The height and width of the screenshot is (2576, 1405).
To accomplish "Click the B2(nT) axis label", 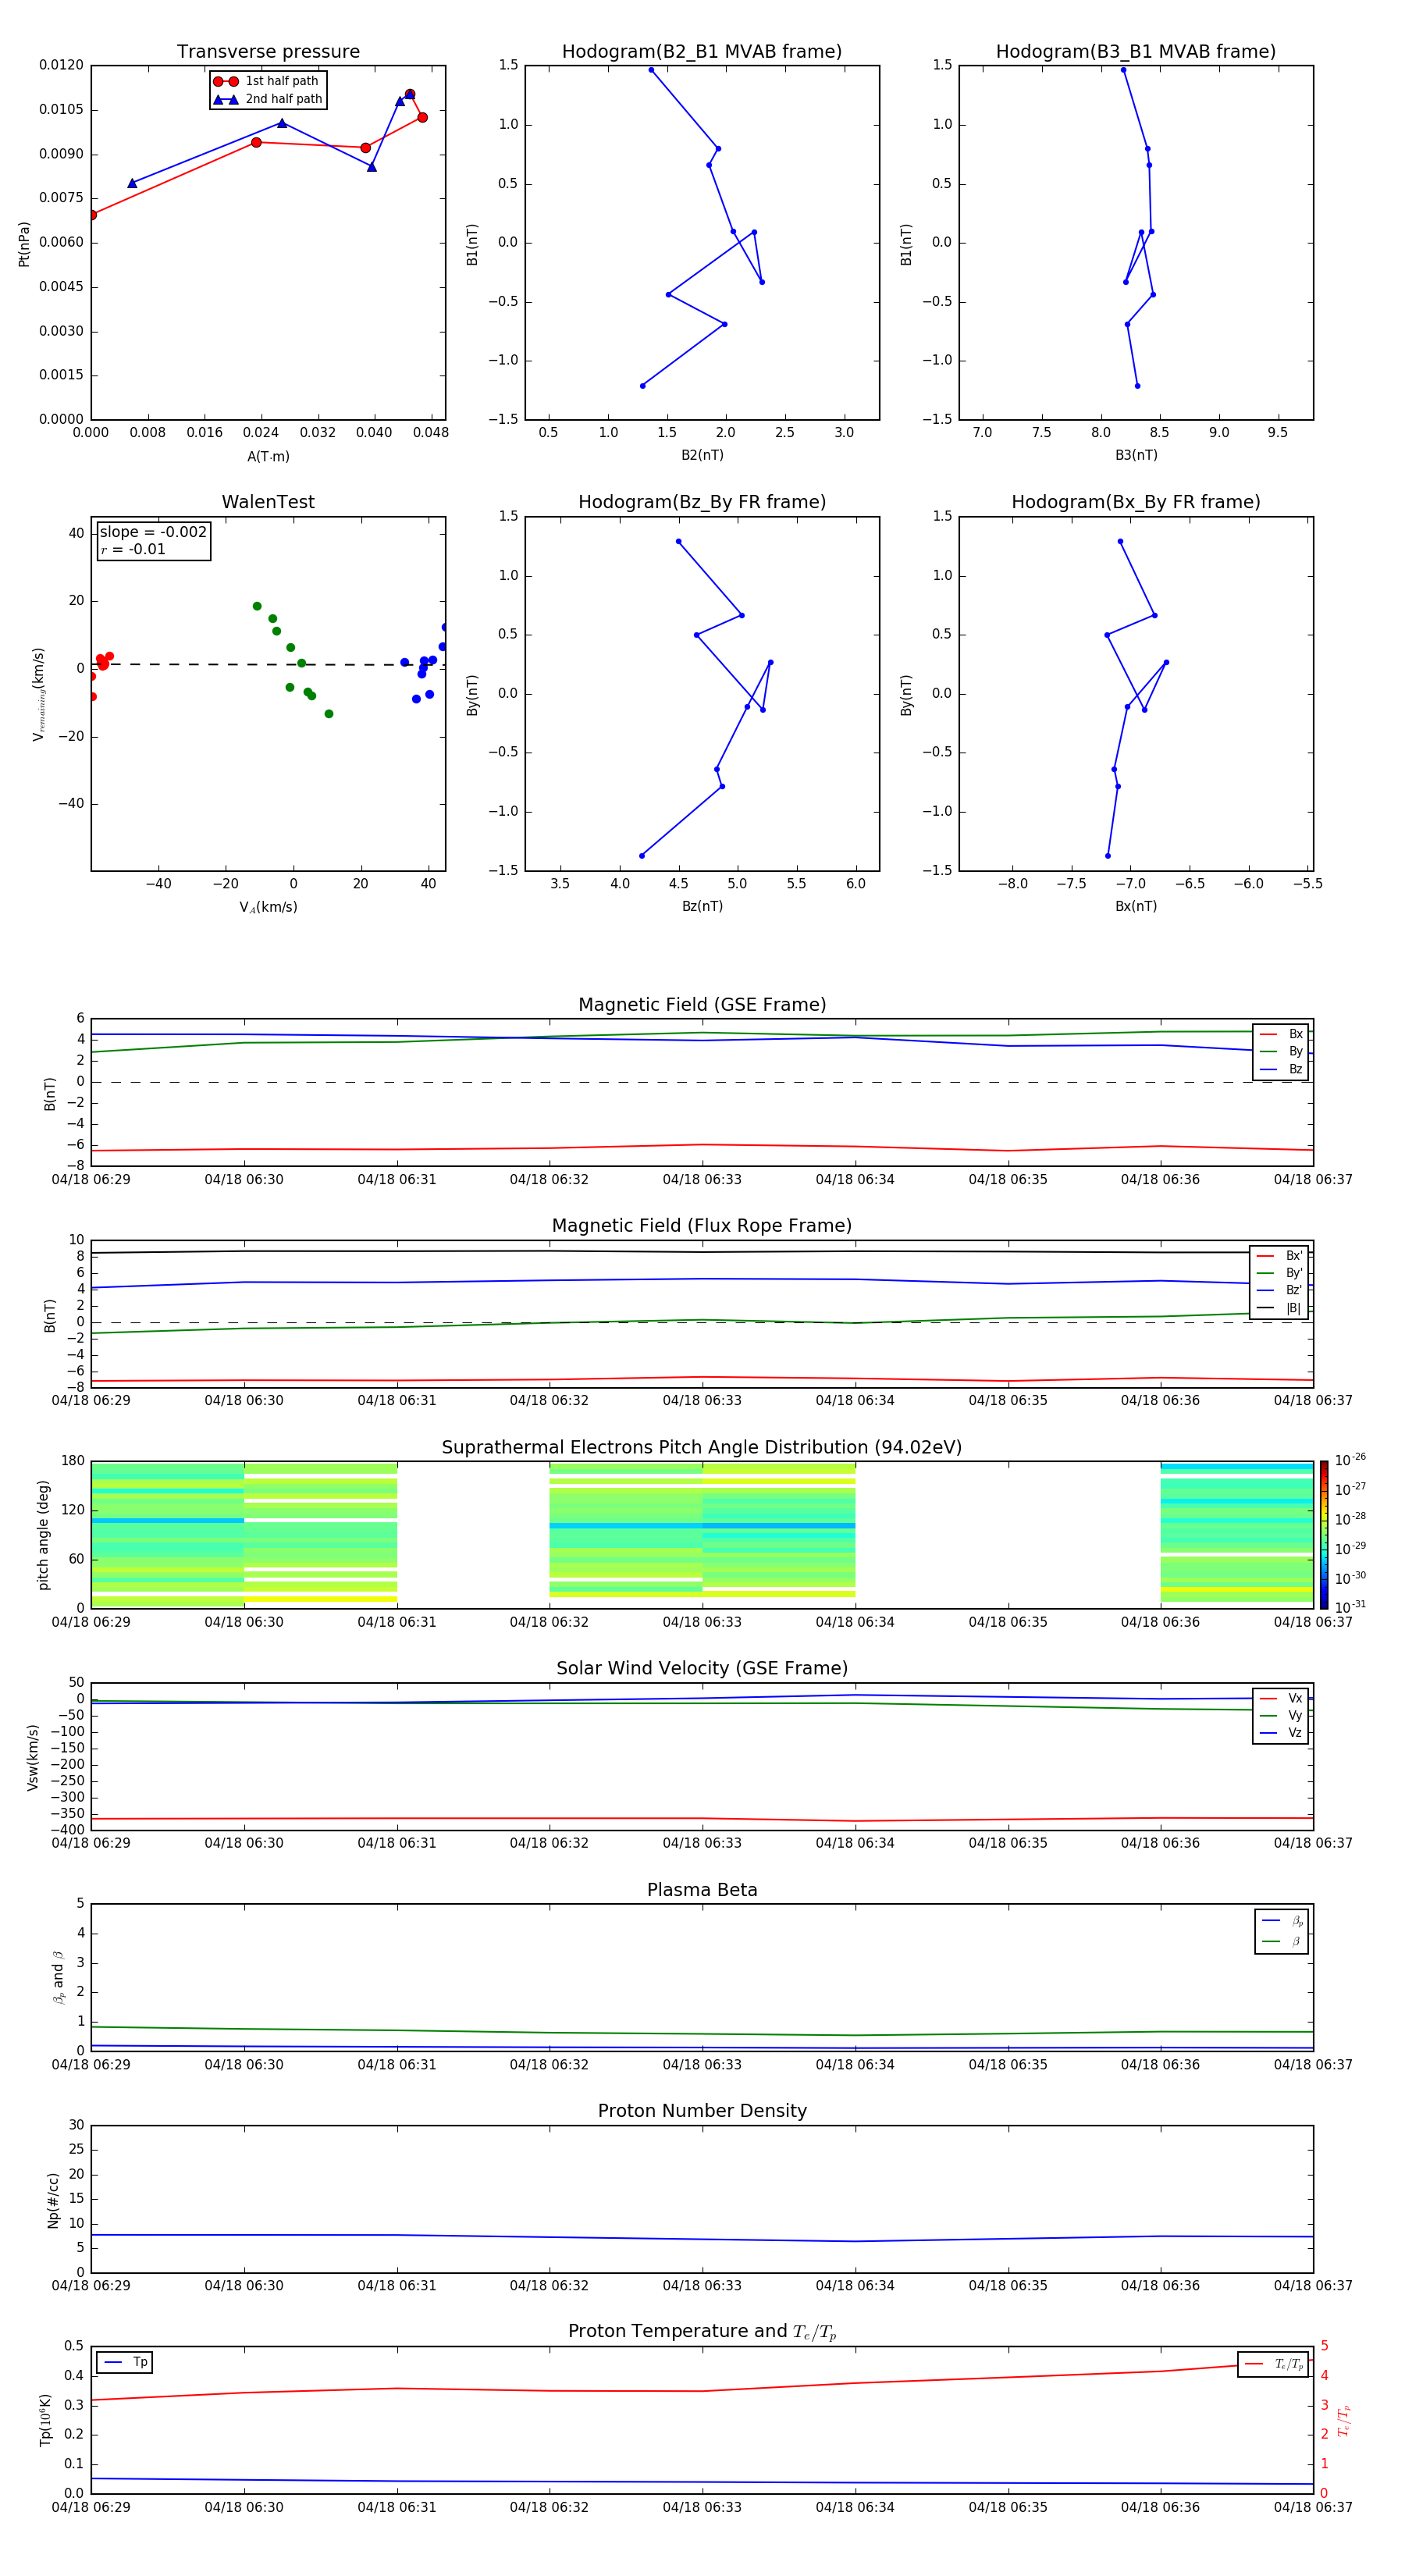I will 702,455.
